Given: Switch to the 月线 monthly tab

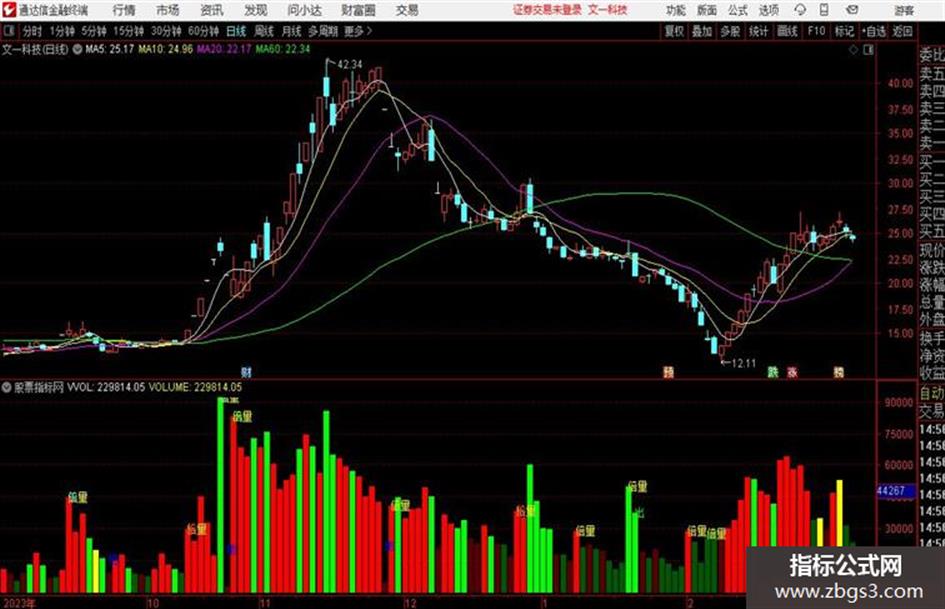Looking at the screenshot, I should [x=292, y=31].
